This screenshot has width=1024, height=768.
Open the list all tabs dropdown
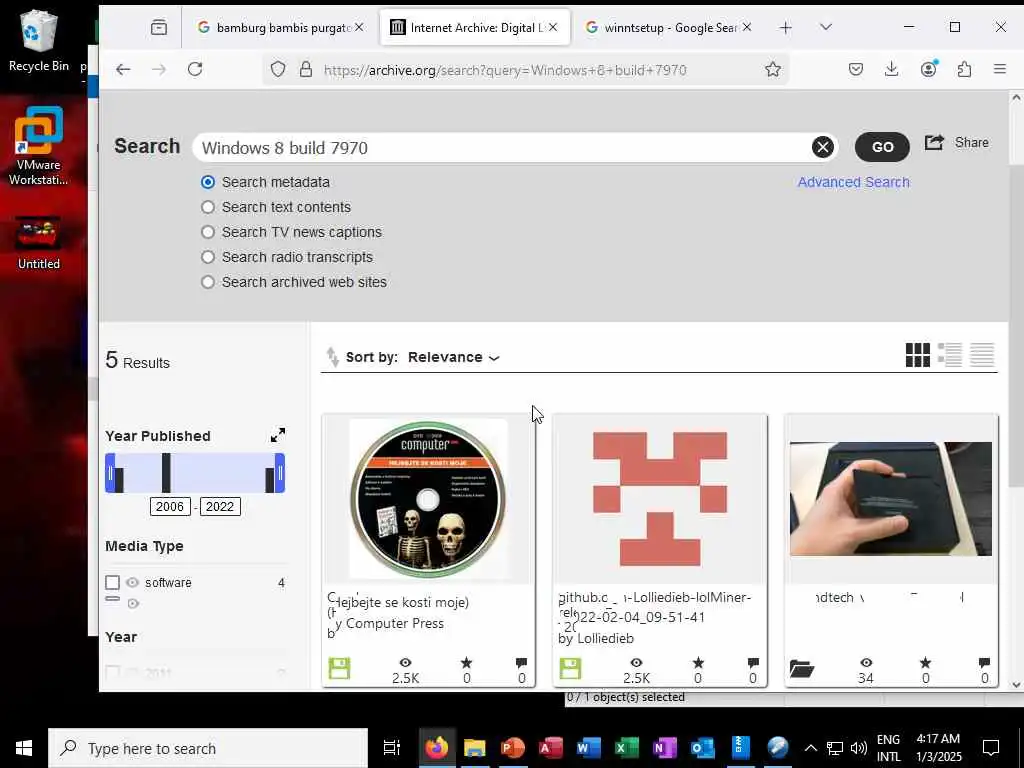click(825, 27)
